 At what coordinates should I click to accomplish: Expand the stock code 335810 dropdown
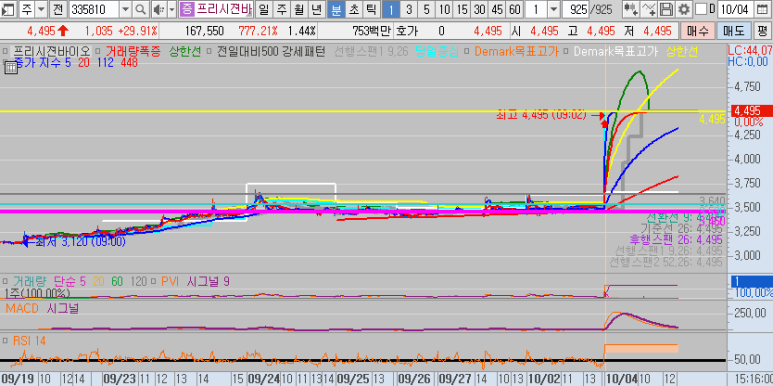[x=125, y=9]
